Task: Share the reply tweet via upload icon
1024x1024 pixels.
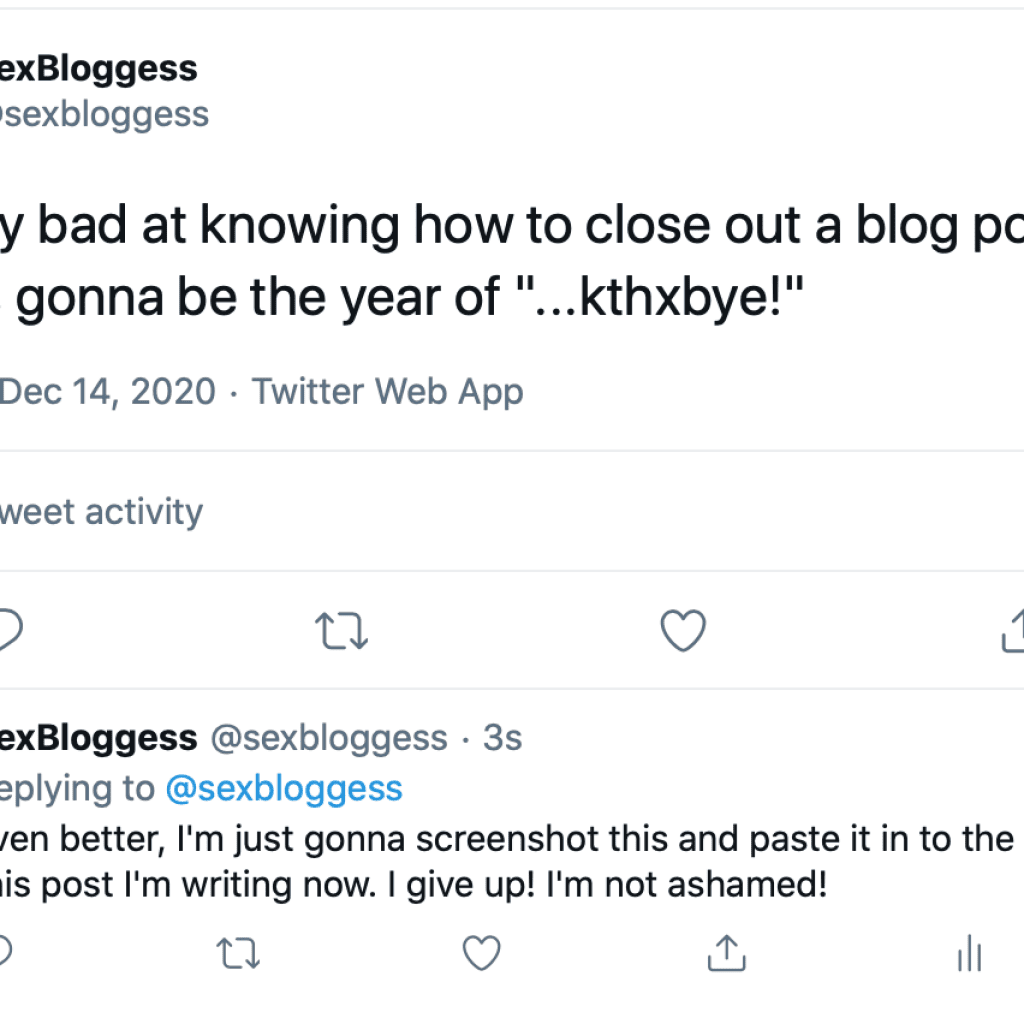Action: click(x=726, y=953)
